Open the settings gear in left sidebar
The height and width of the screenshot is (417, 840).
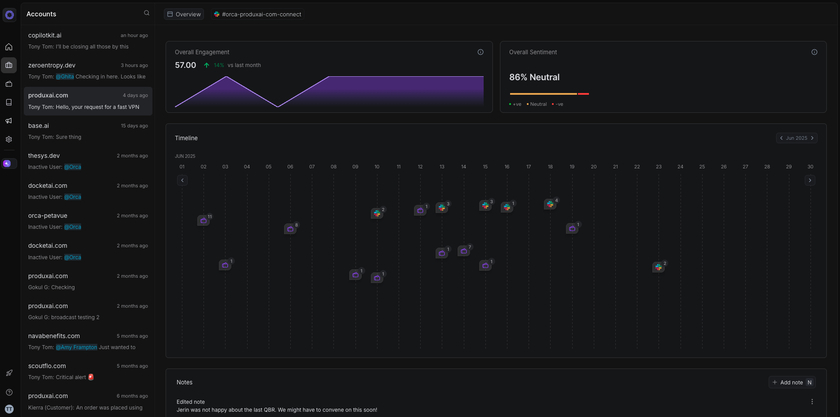[9, 139]
